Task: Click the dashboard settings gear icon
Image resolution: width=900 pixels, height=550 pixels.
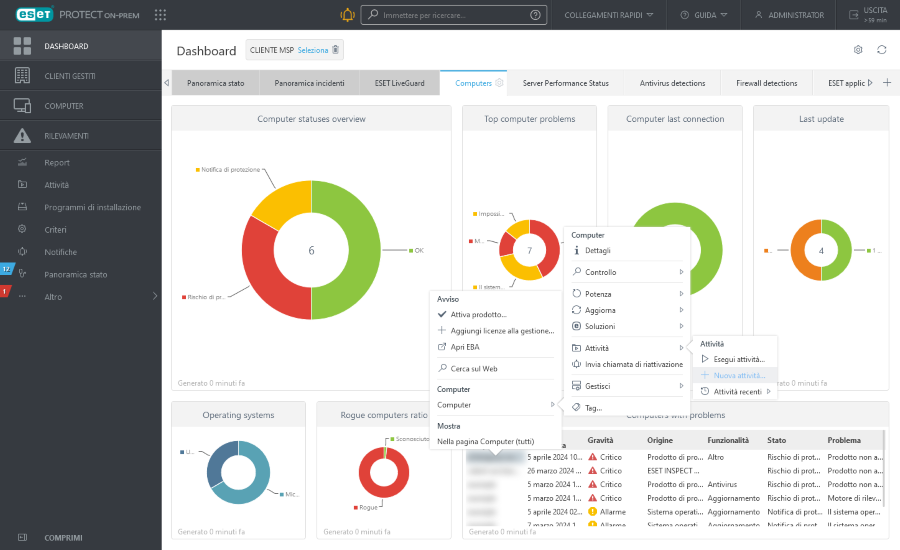Action: [x=858, y=50]
